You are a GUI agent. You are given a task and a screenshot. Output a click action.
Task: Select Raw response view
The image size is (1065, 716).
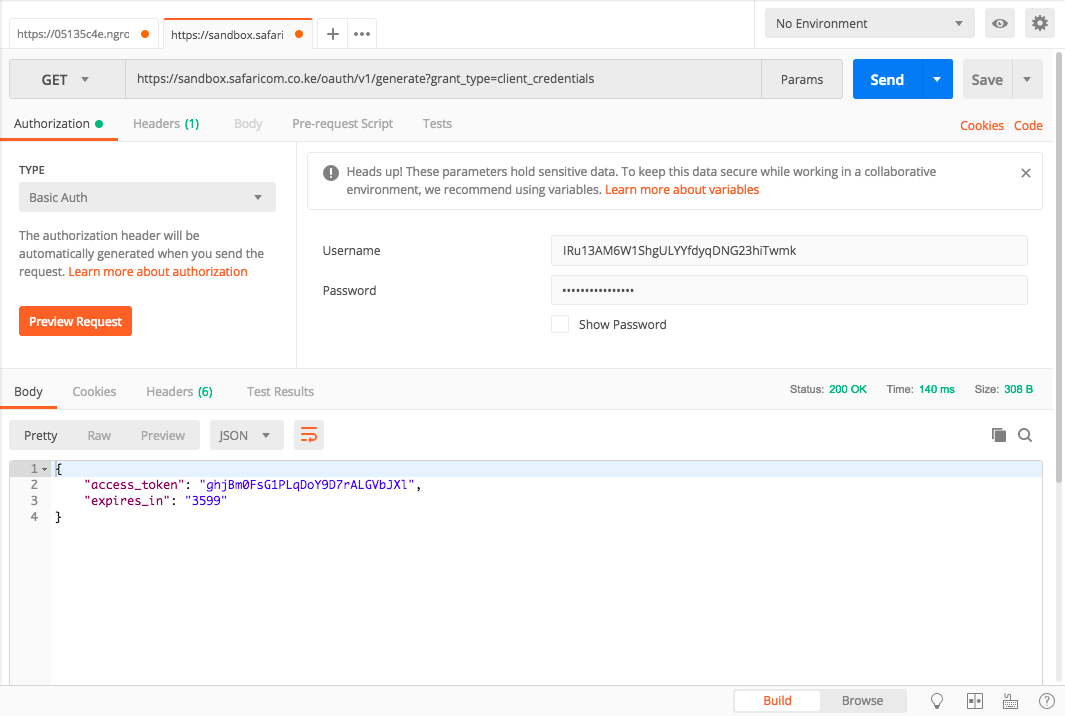(x=99, y=435)
